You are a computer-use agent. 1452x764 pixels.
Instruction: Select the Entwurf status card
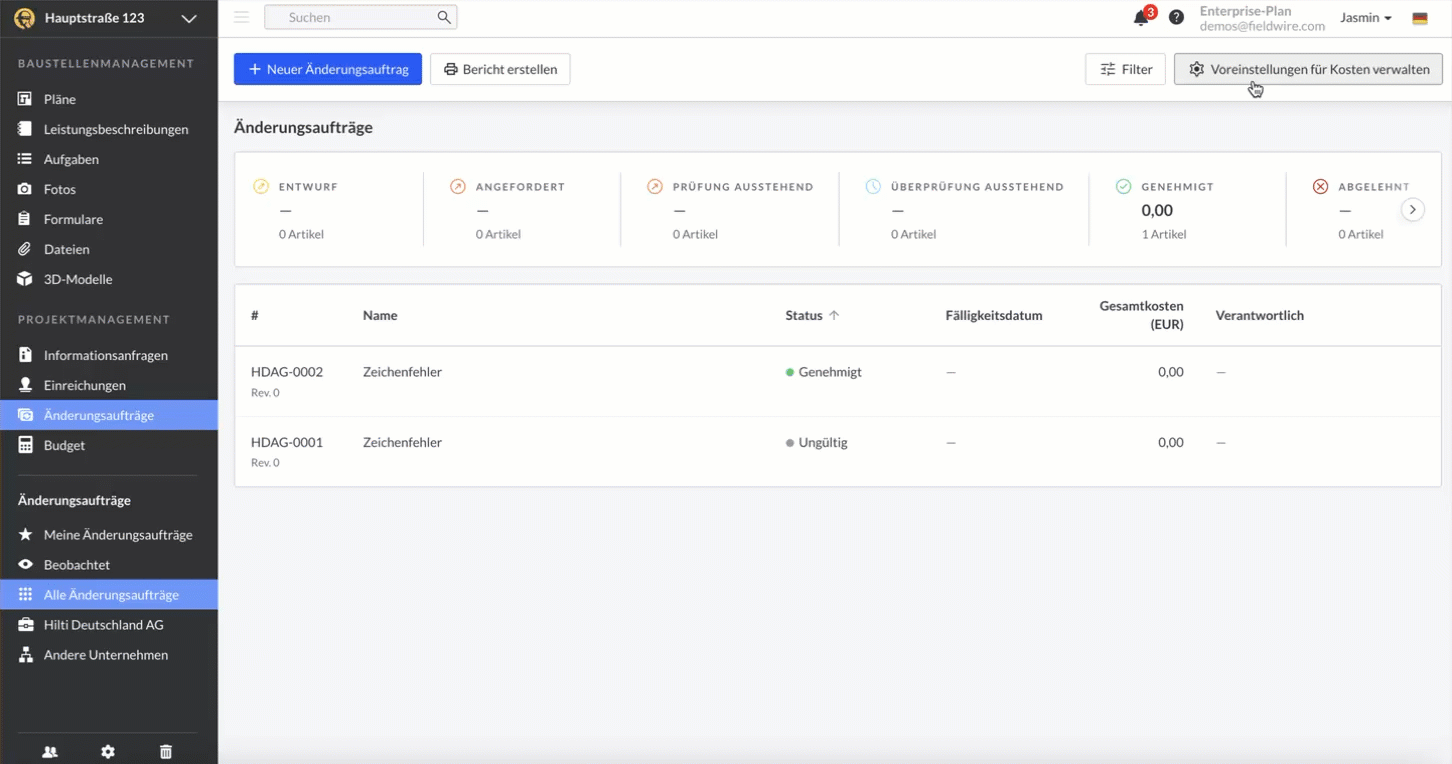pos(329,209)
